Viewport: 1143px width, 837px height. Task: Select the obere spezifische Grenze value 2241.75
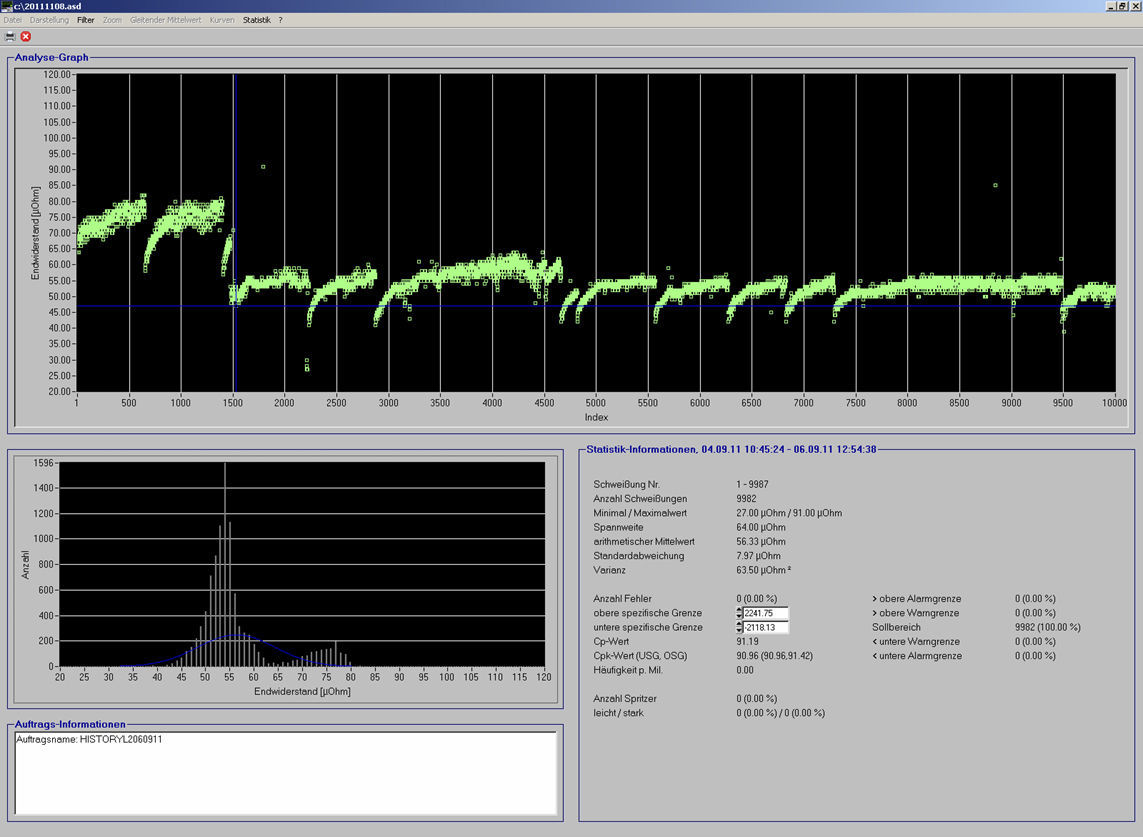tap(765, 612)
